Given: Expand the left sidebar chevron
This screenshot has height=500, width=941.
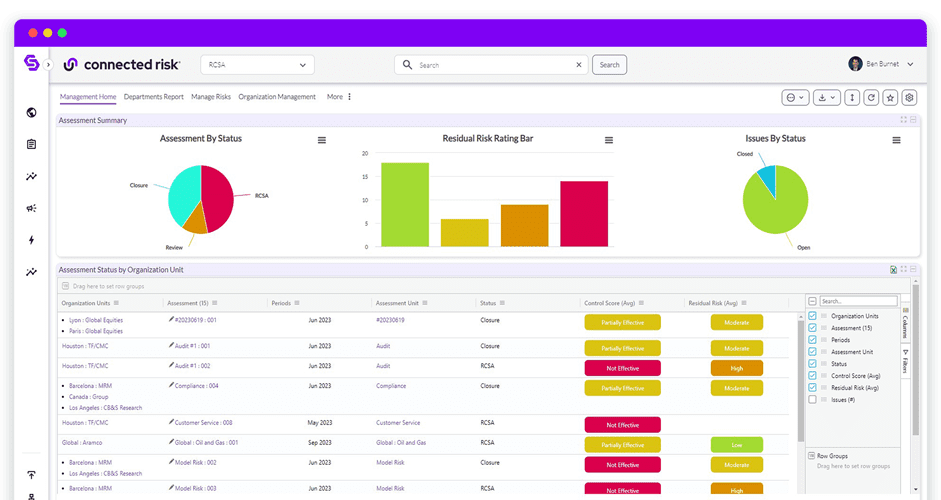Looking at the screenshot, I should tap(48, 64).
